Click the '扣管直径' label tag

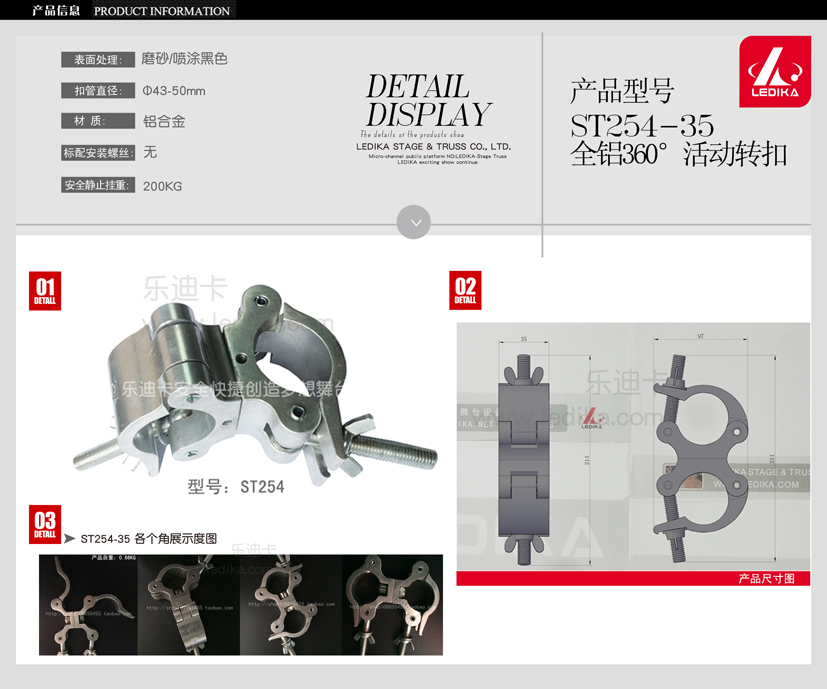point(98,91)
